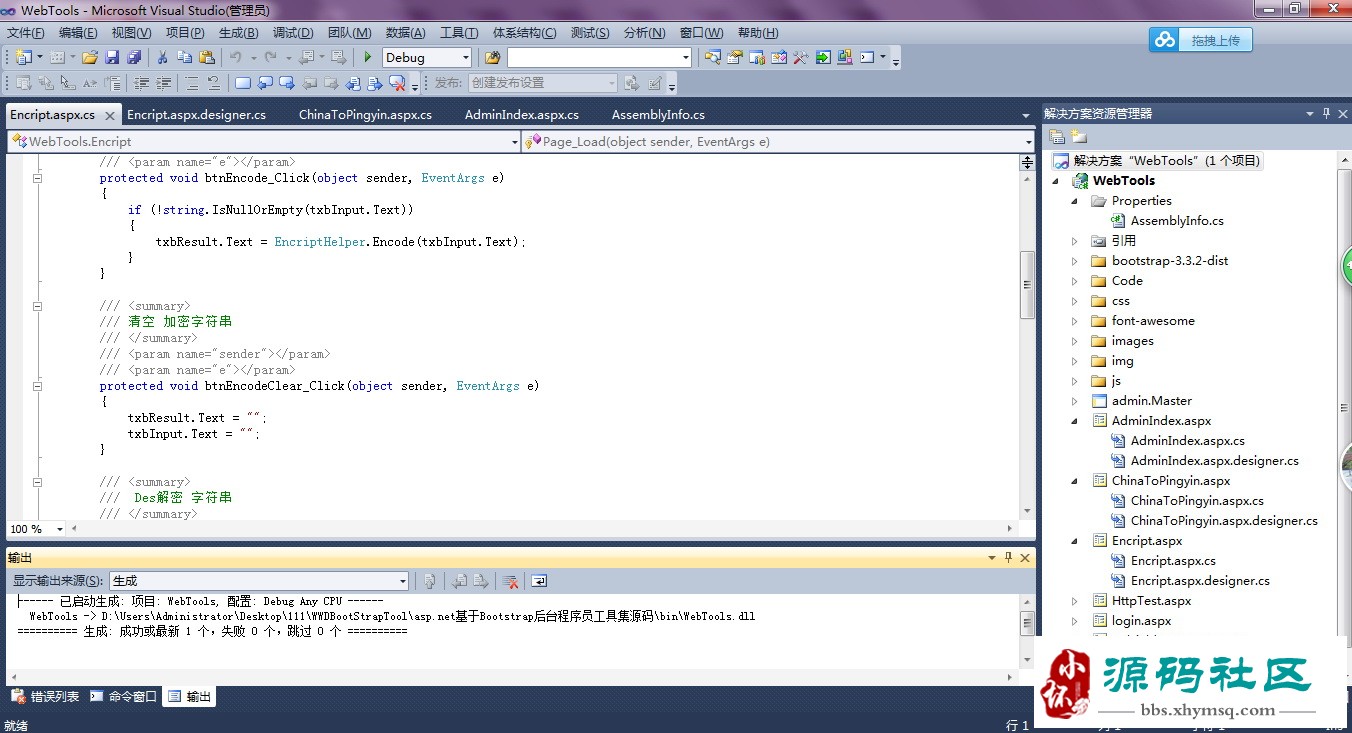Select the HttpTest.aspx file

[1151, 601]
